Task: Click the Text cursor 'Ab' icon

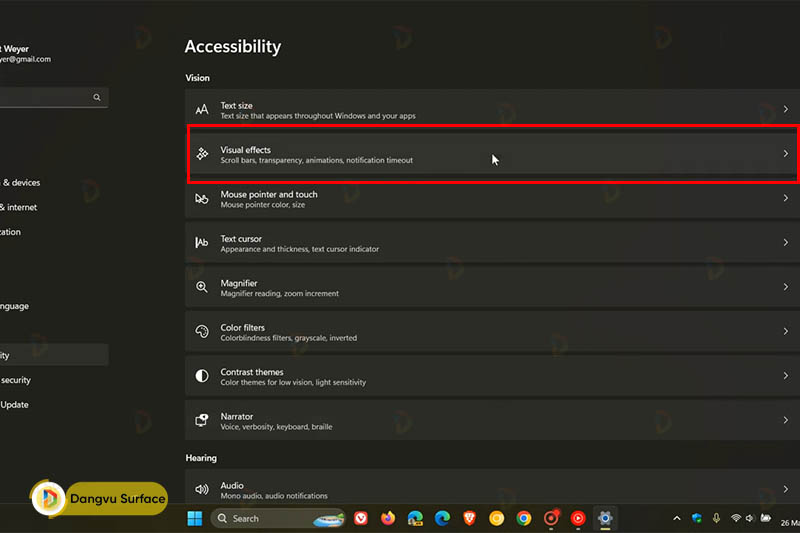Action: (202, 243)
